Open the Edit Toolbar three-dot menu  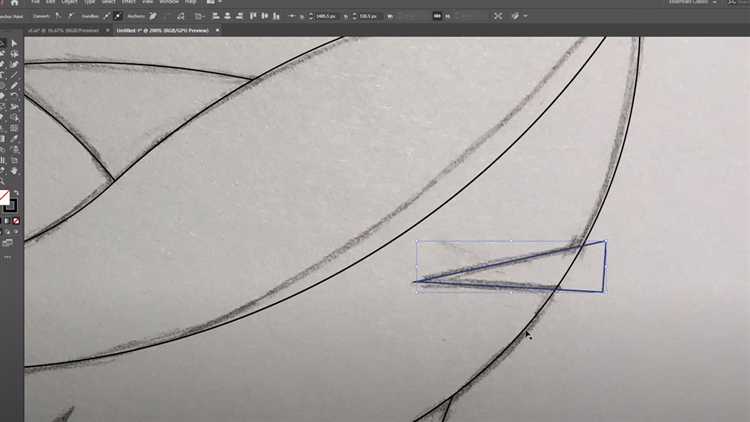[7, 257]
